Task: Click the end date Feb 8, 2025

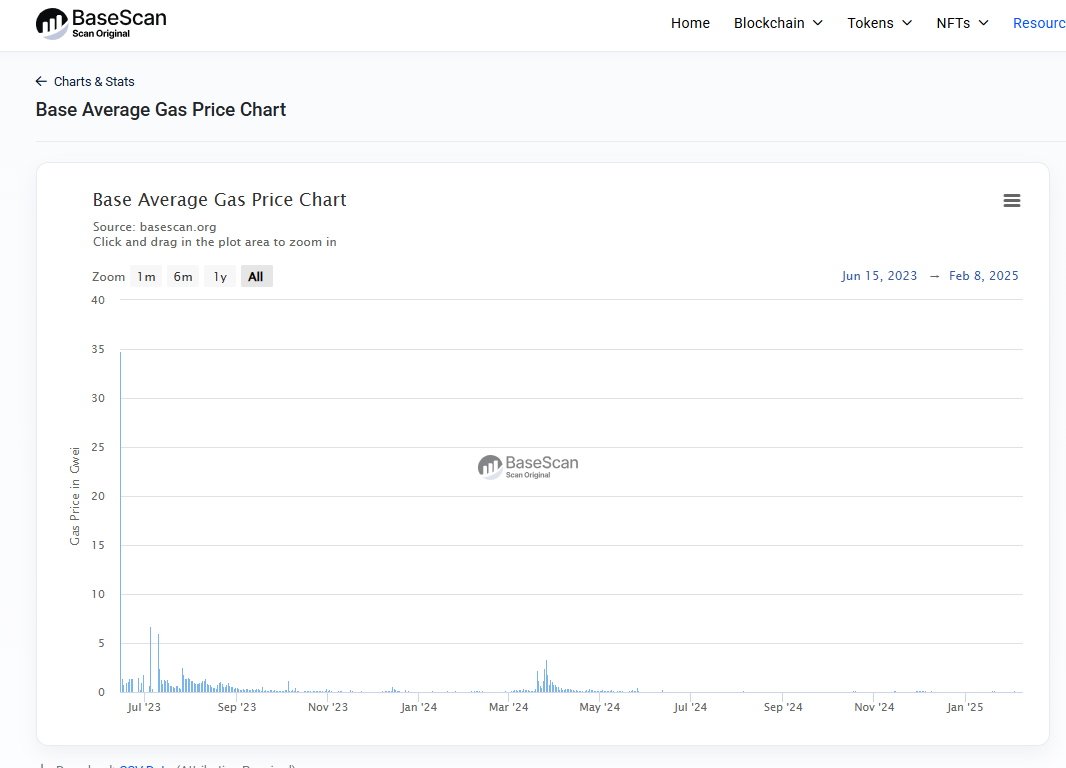Action: 983,276
